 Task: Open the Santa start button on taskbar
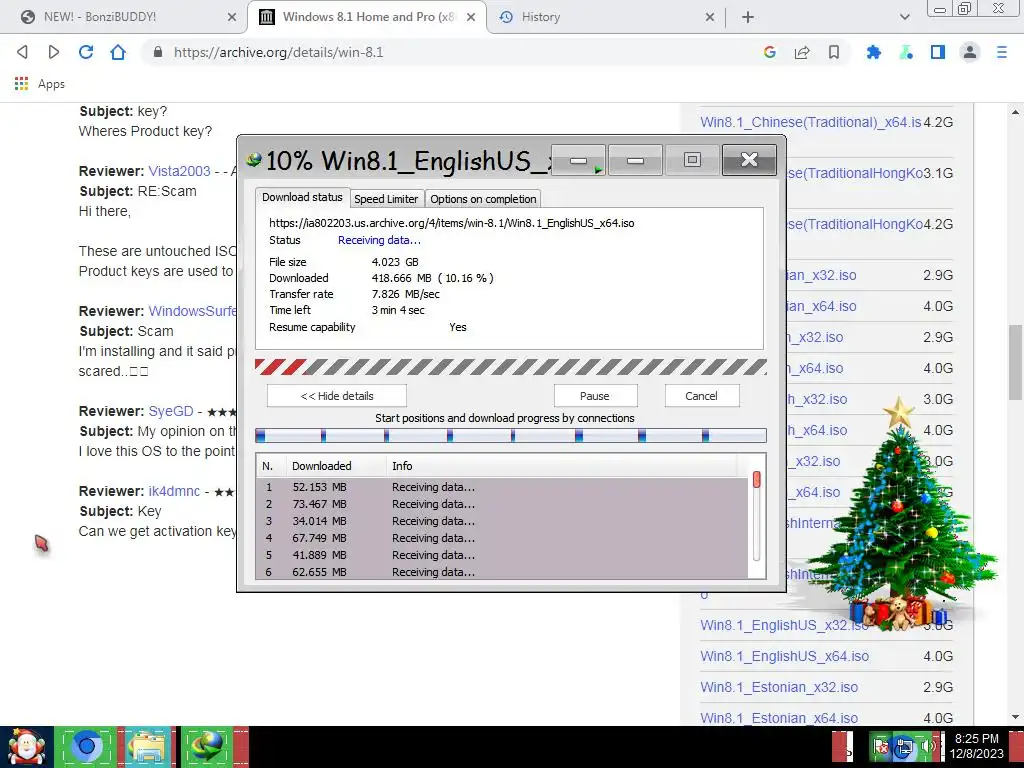tap(27, 747)
